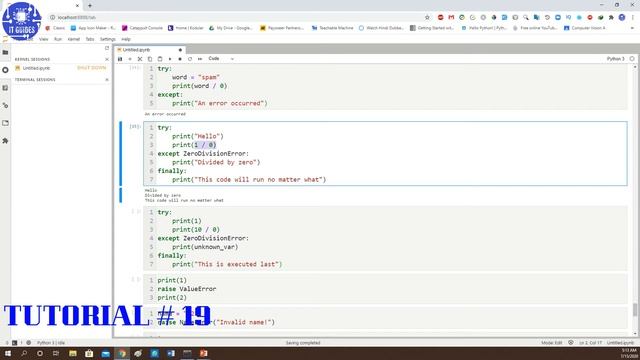Click the try/finally cell printing Hello
640x360 pixels.
click(x=385, y=153)
